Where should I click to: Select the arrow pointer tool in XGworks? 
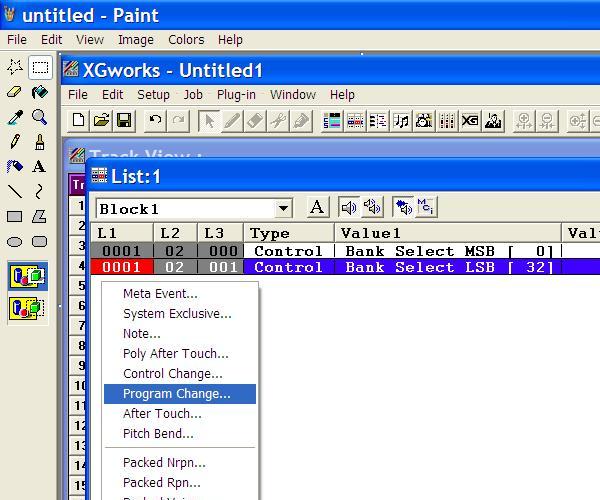[x=209, y=121]
